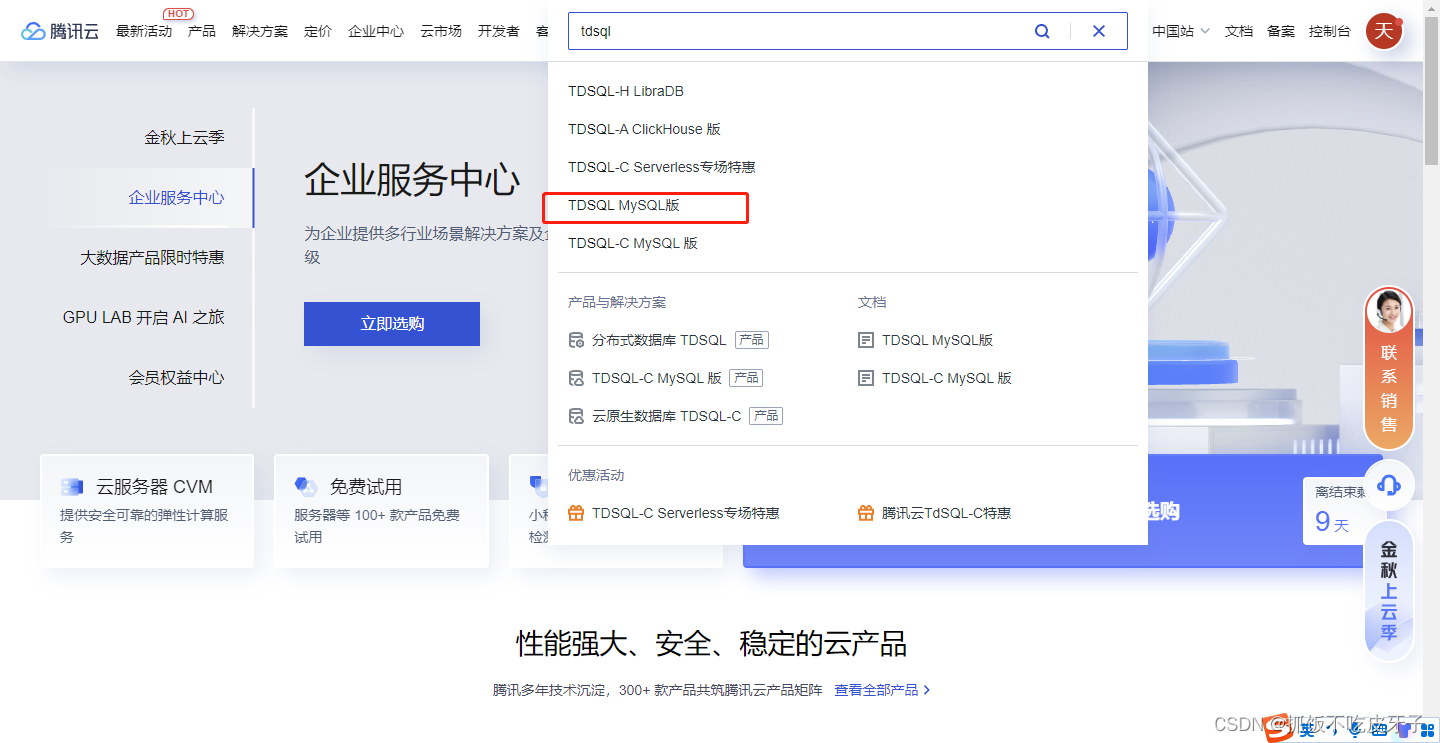The width and height of the screenshot is (1440, 743).
Task: Select TDSQL-C Serverless专场特惠 suggestion in top list
Action: (x=662, y=167)
